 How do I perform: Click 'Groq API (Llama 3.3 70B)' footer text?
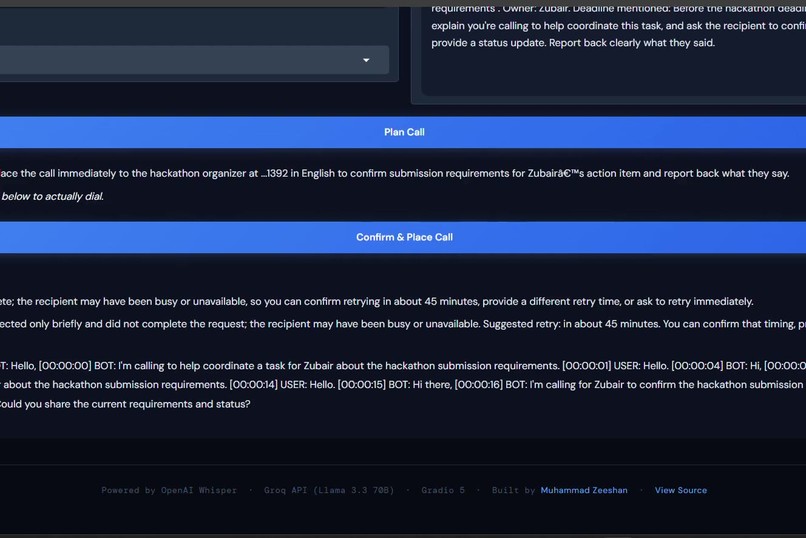[x=329, y=490]
